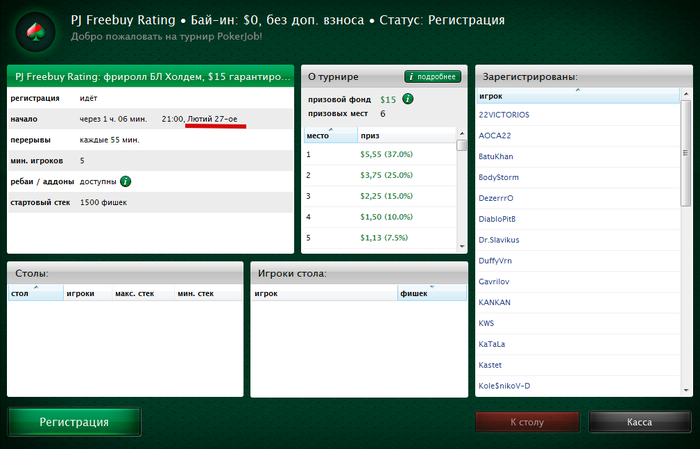Click the приз column header
Image resolution: width=700 pixels, height=449 pixels.
click(x=406, y=135)
